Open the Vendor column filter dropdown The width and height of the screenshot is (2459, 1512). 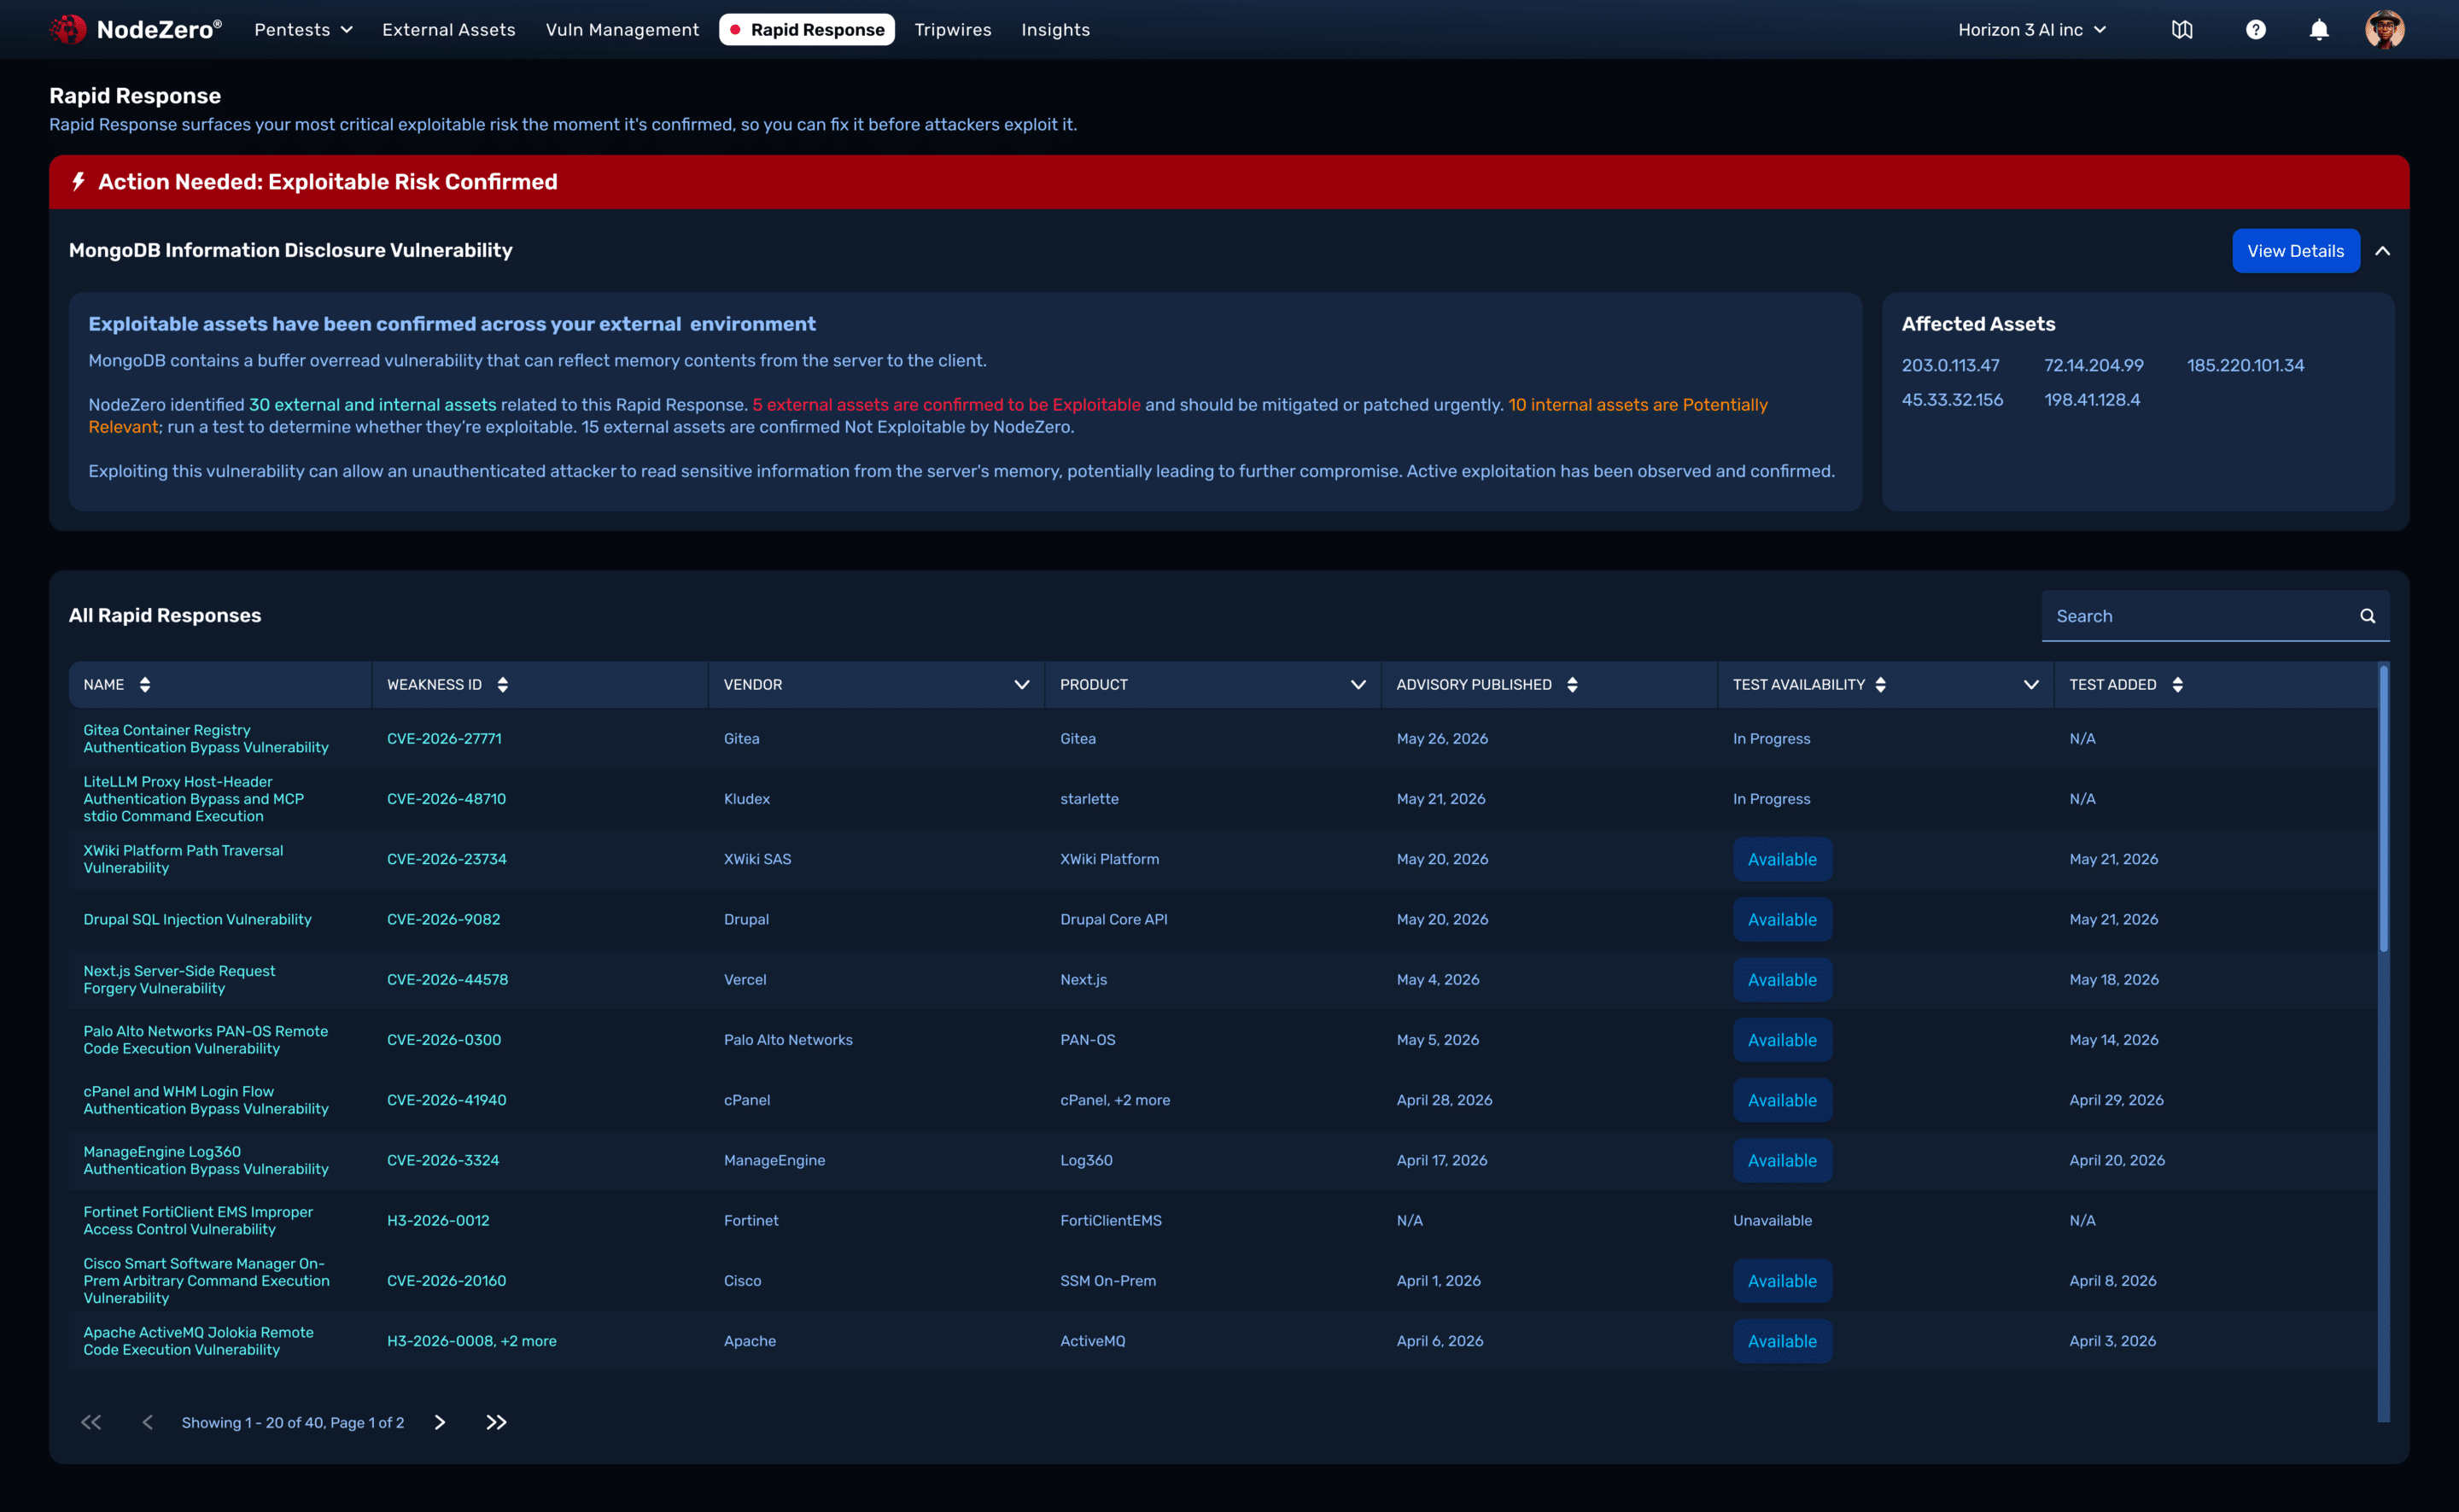[1021, 685]
